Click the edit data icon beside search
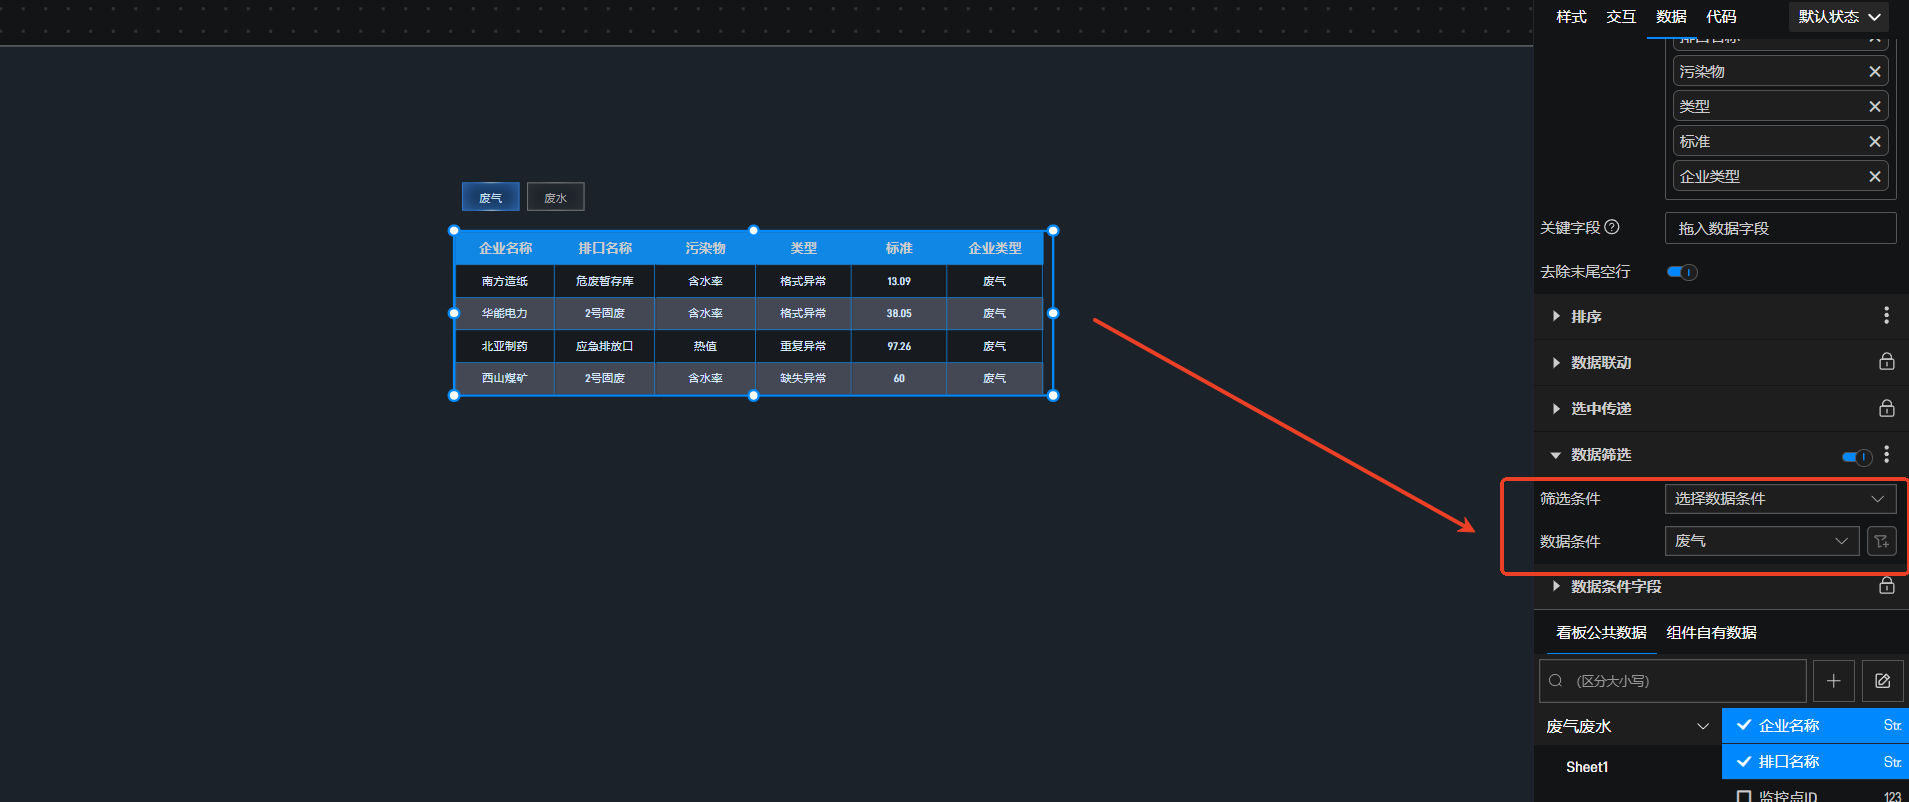The height and width of the screenshot is (802, 1909). (x=1882, y=681)
